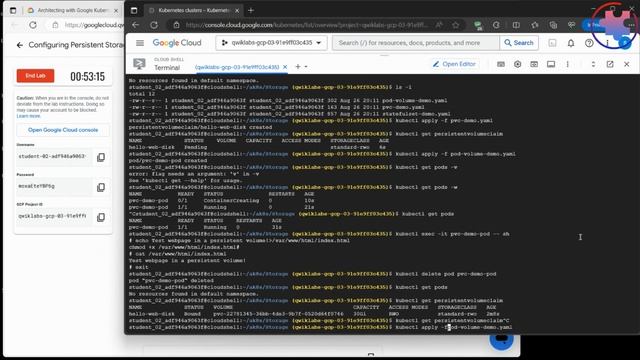Screen dimensions: 640x360
Task: Open the Google Cloud navigation menu hamburger
Action: point(140,43)
